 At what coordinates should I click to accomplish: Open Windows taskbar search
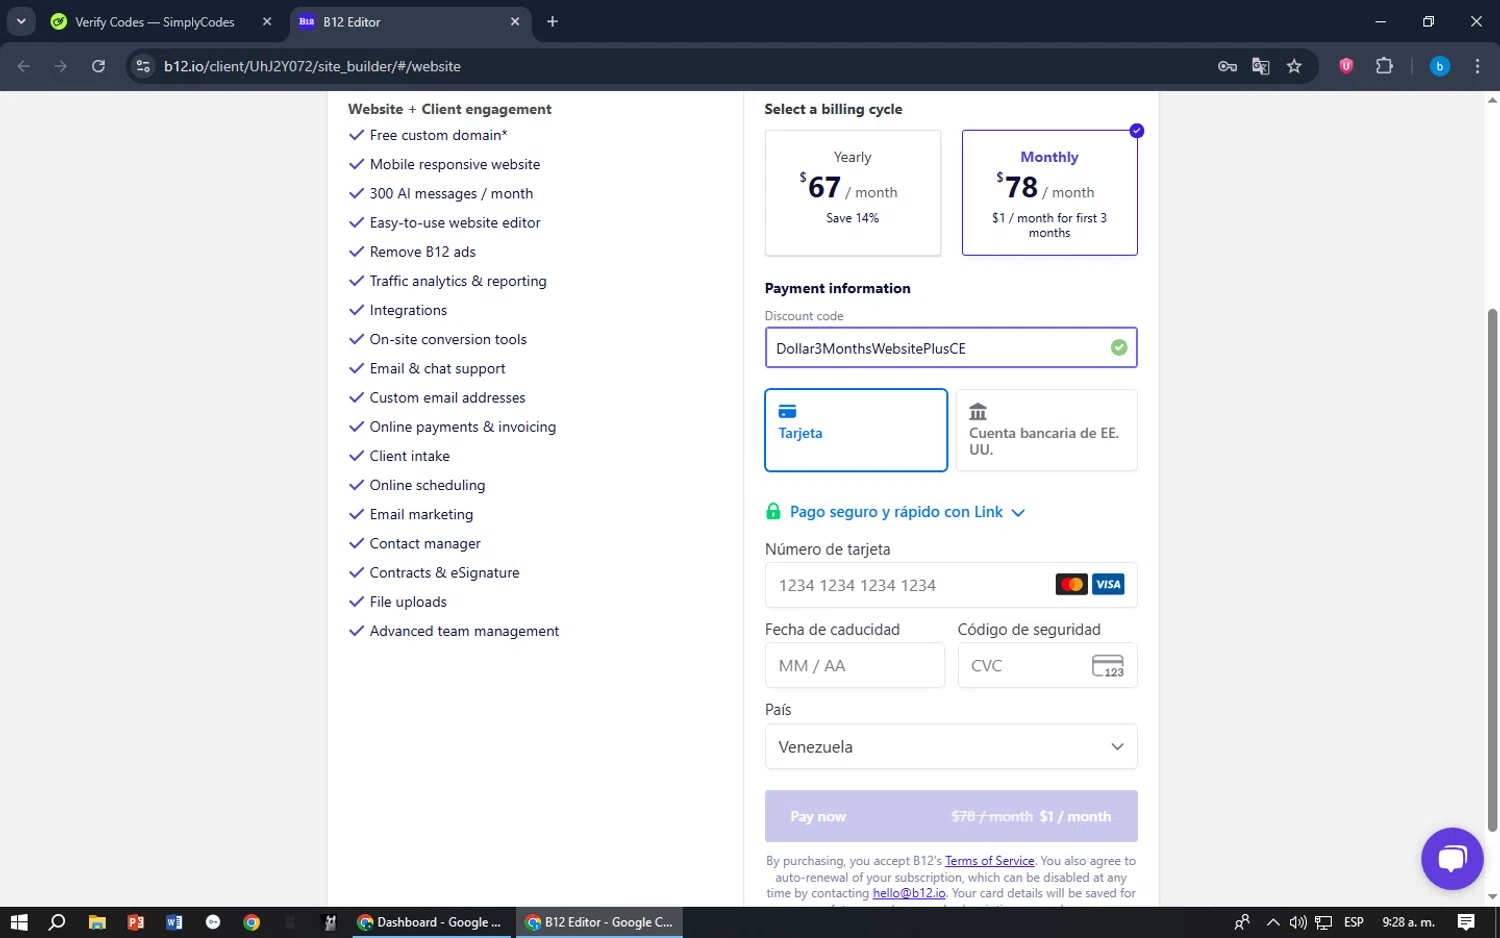click(57, 922)
